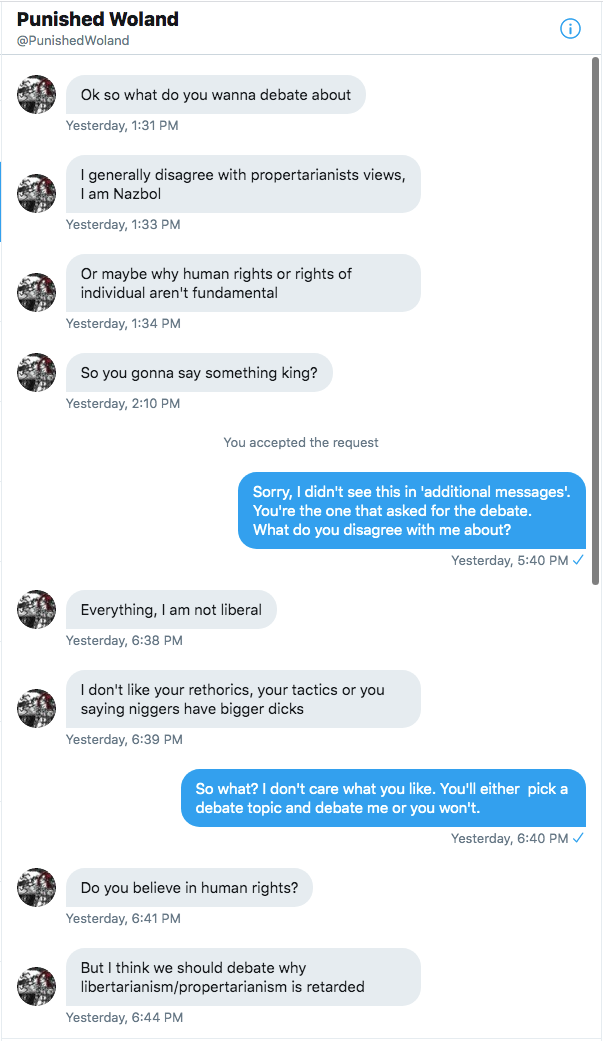Click the avatar next to 'Everything, I am not liberal'
The height and width of the screenshot is (1041, 603).
pyautogui.click(x=36, y=609)
